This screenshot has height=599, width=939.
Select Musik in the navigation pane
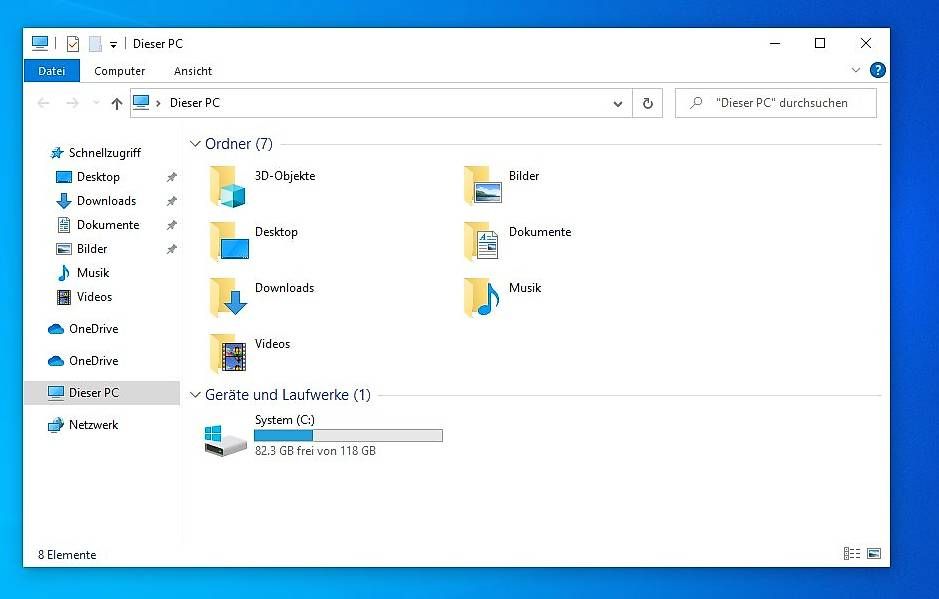[102, 273]
